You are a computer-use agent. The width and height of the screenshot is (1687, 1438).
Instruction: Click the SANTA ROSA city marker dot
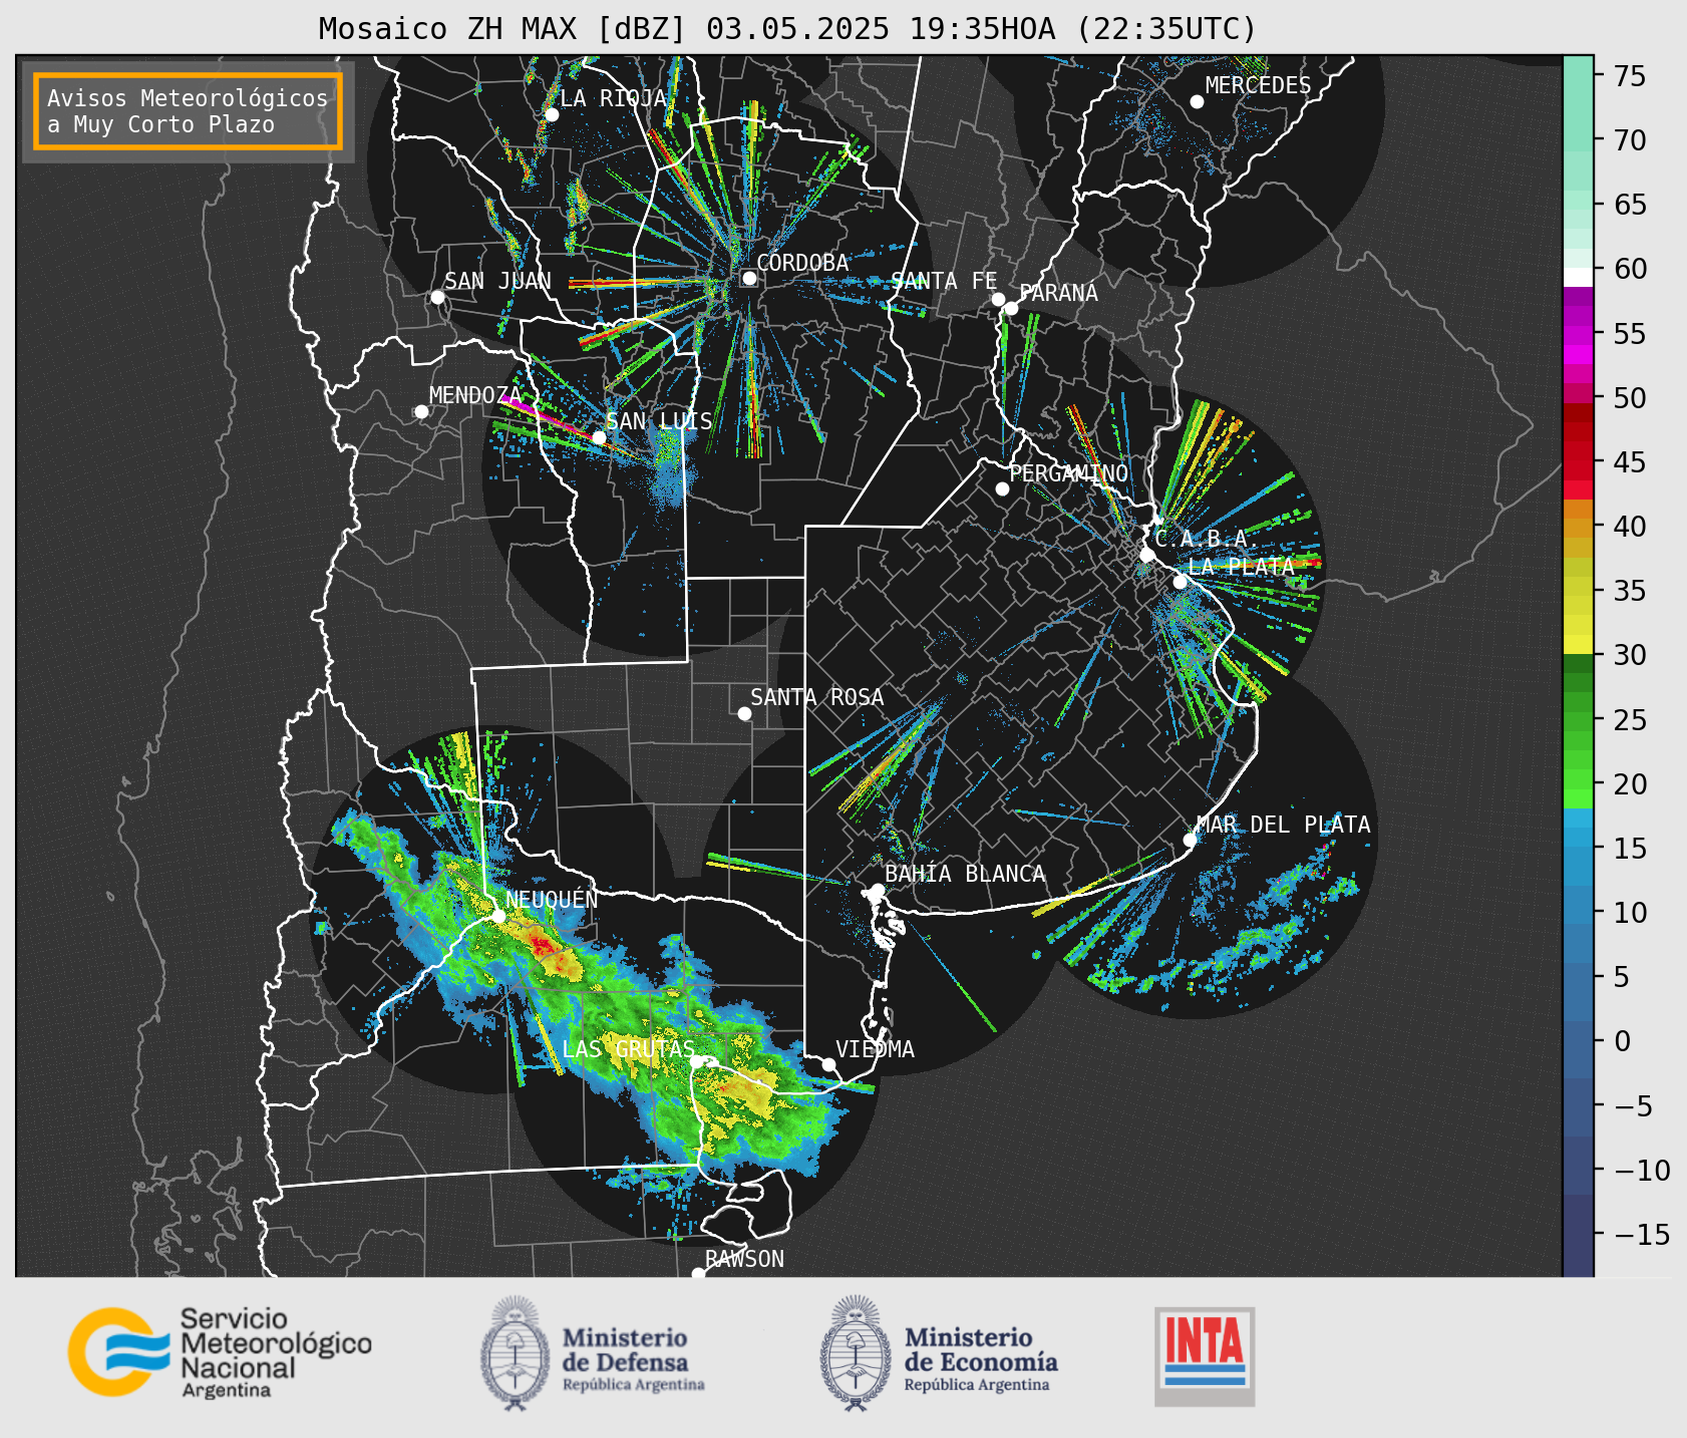click(x=744, y=713)
